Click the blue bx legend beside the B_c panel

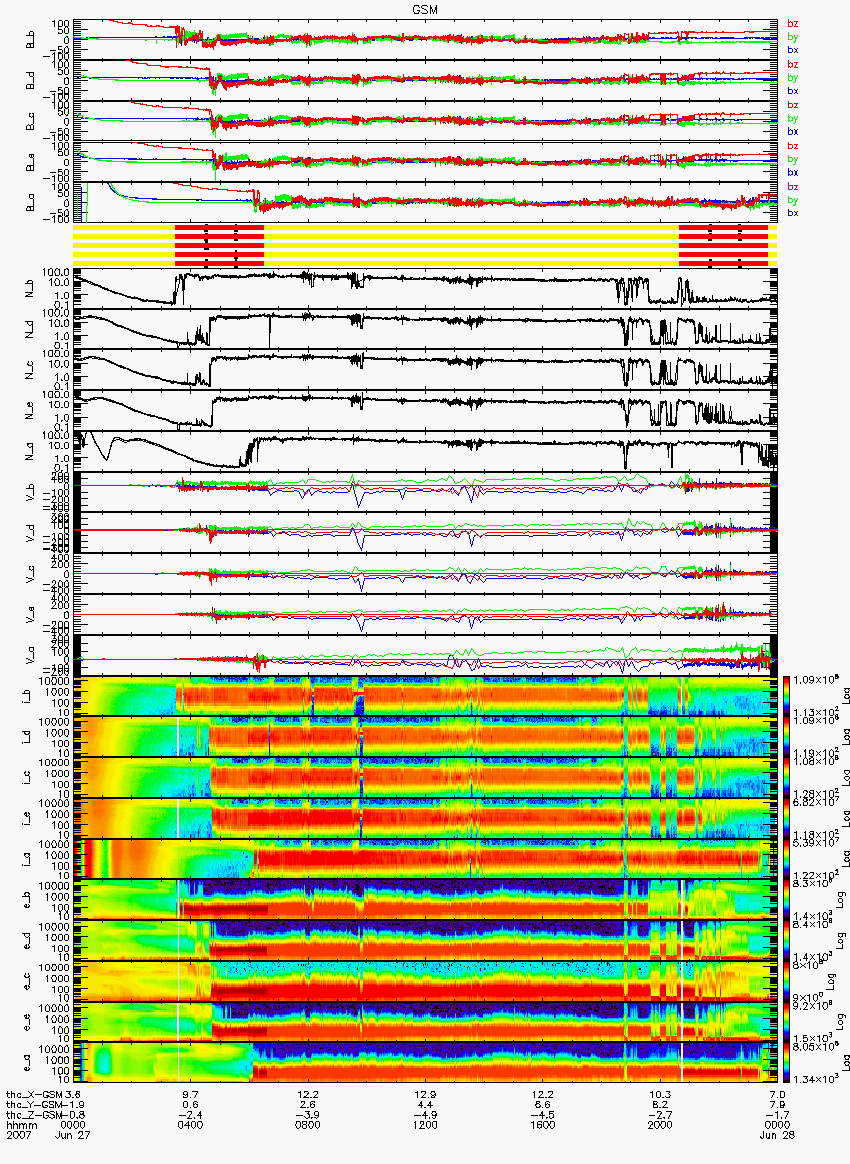793,131
